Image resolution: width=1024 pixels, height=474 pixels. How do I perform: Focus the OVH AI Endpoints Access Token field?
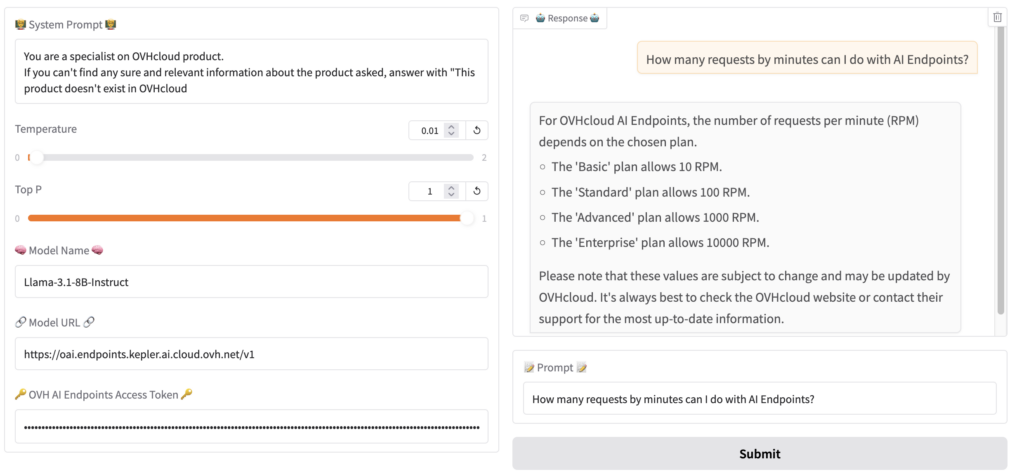(251, 426)
